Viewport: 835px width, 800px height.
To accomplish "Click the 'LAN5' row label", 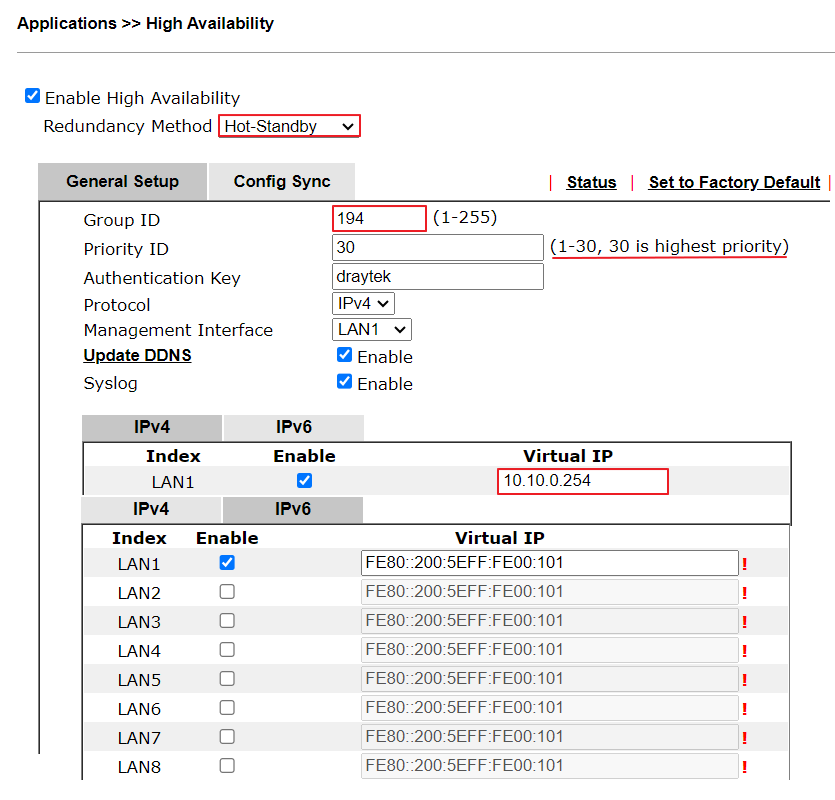I will click(139, 680).
